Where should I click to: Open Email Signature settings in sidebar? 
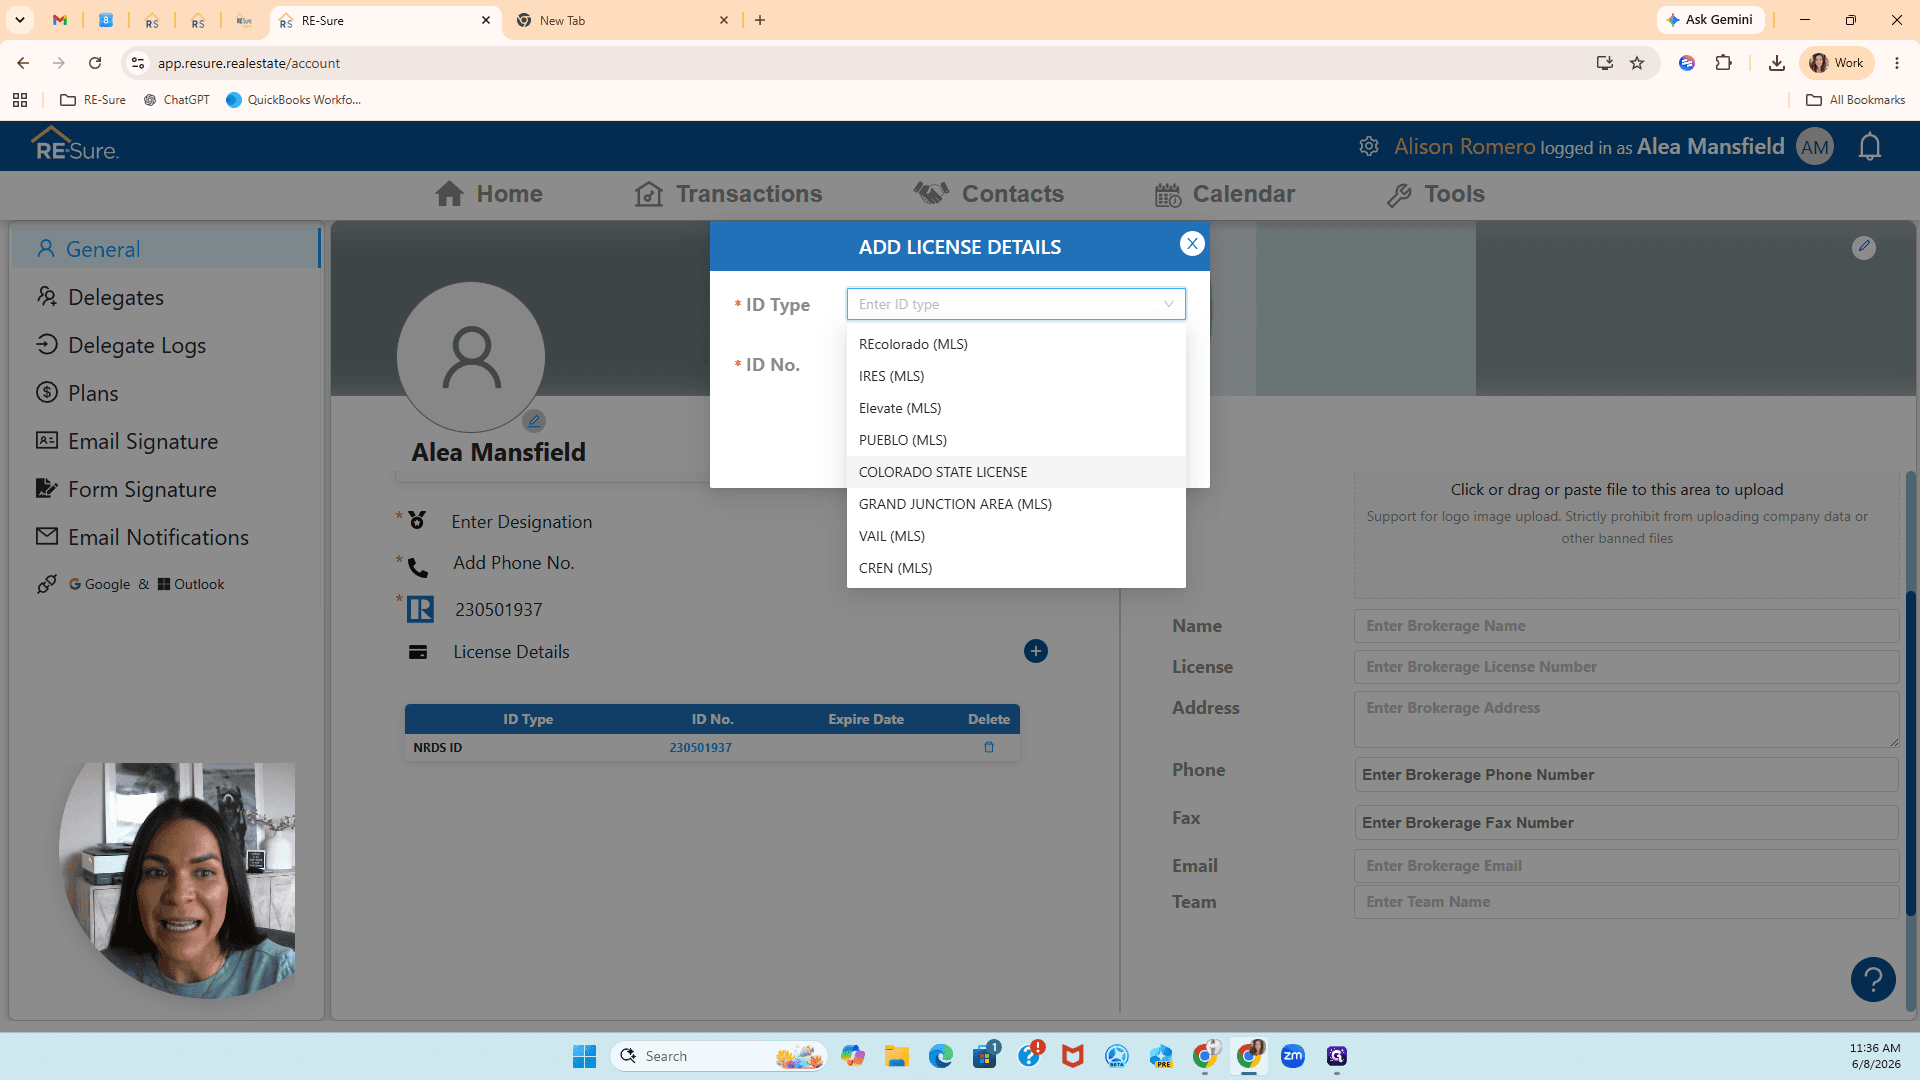pos(143,441)
